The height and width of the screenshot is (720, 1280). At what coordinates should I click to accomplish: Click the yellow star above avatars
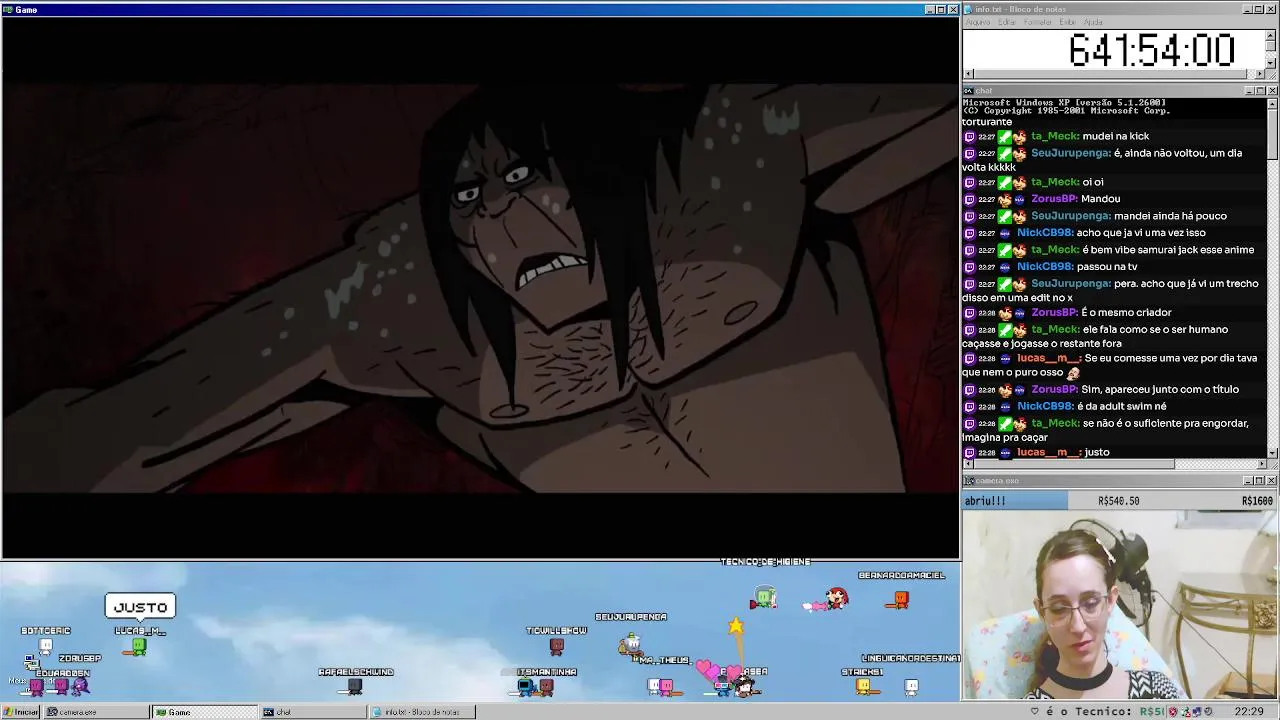pos(736,626)
